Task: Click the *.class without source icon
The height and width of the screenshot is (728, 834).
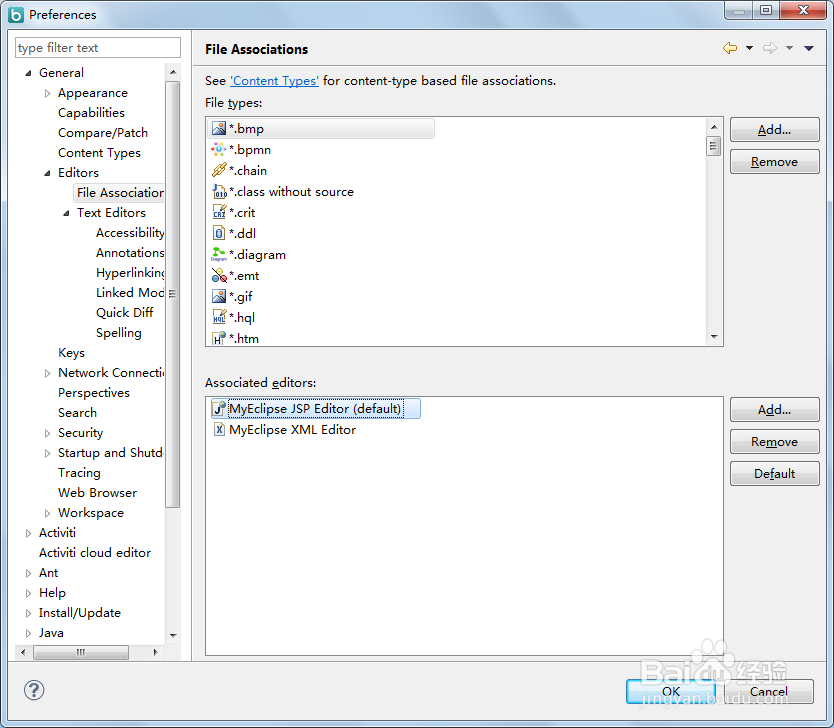Action: (x=219, y=191)
